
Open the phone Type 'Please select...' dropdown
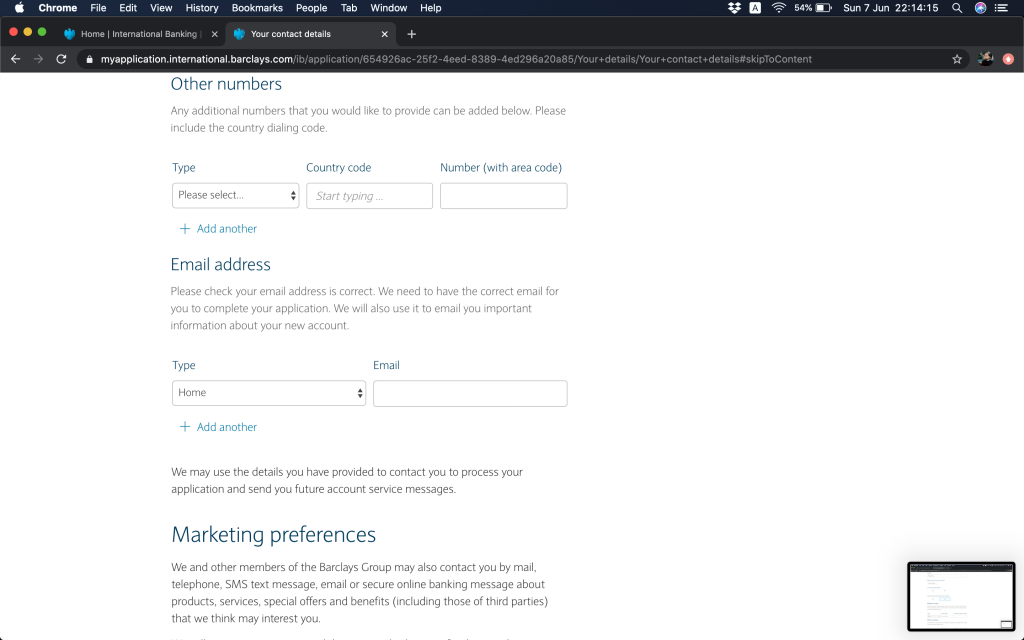235,195
